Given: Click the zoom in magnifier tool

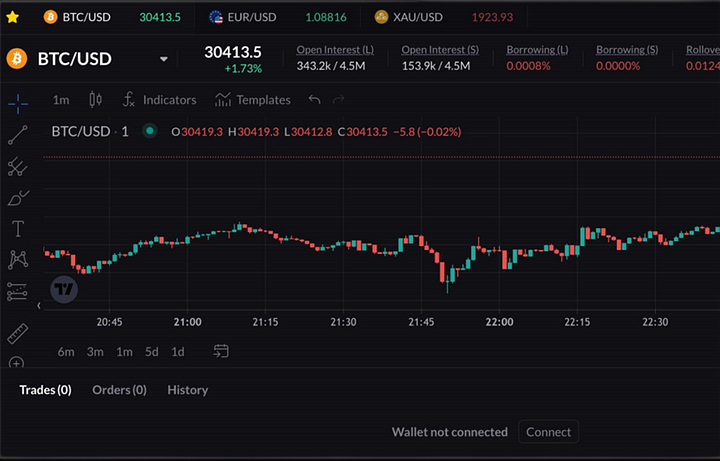Looking at the screenshot, I should 17,362.
